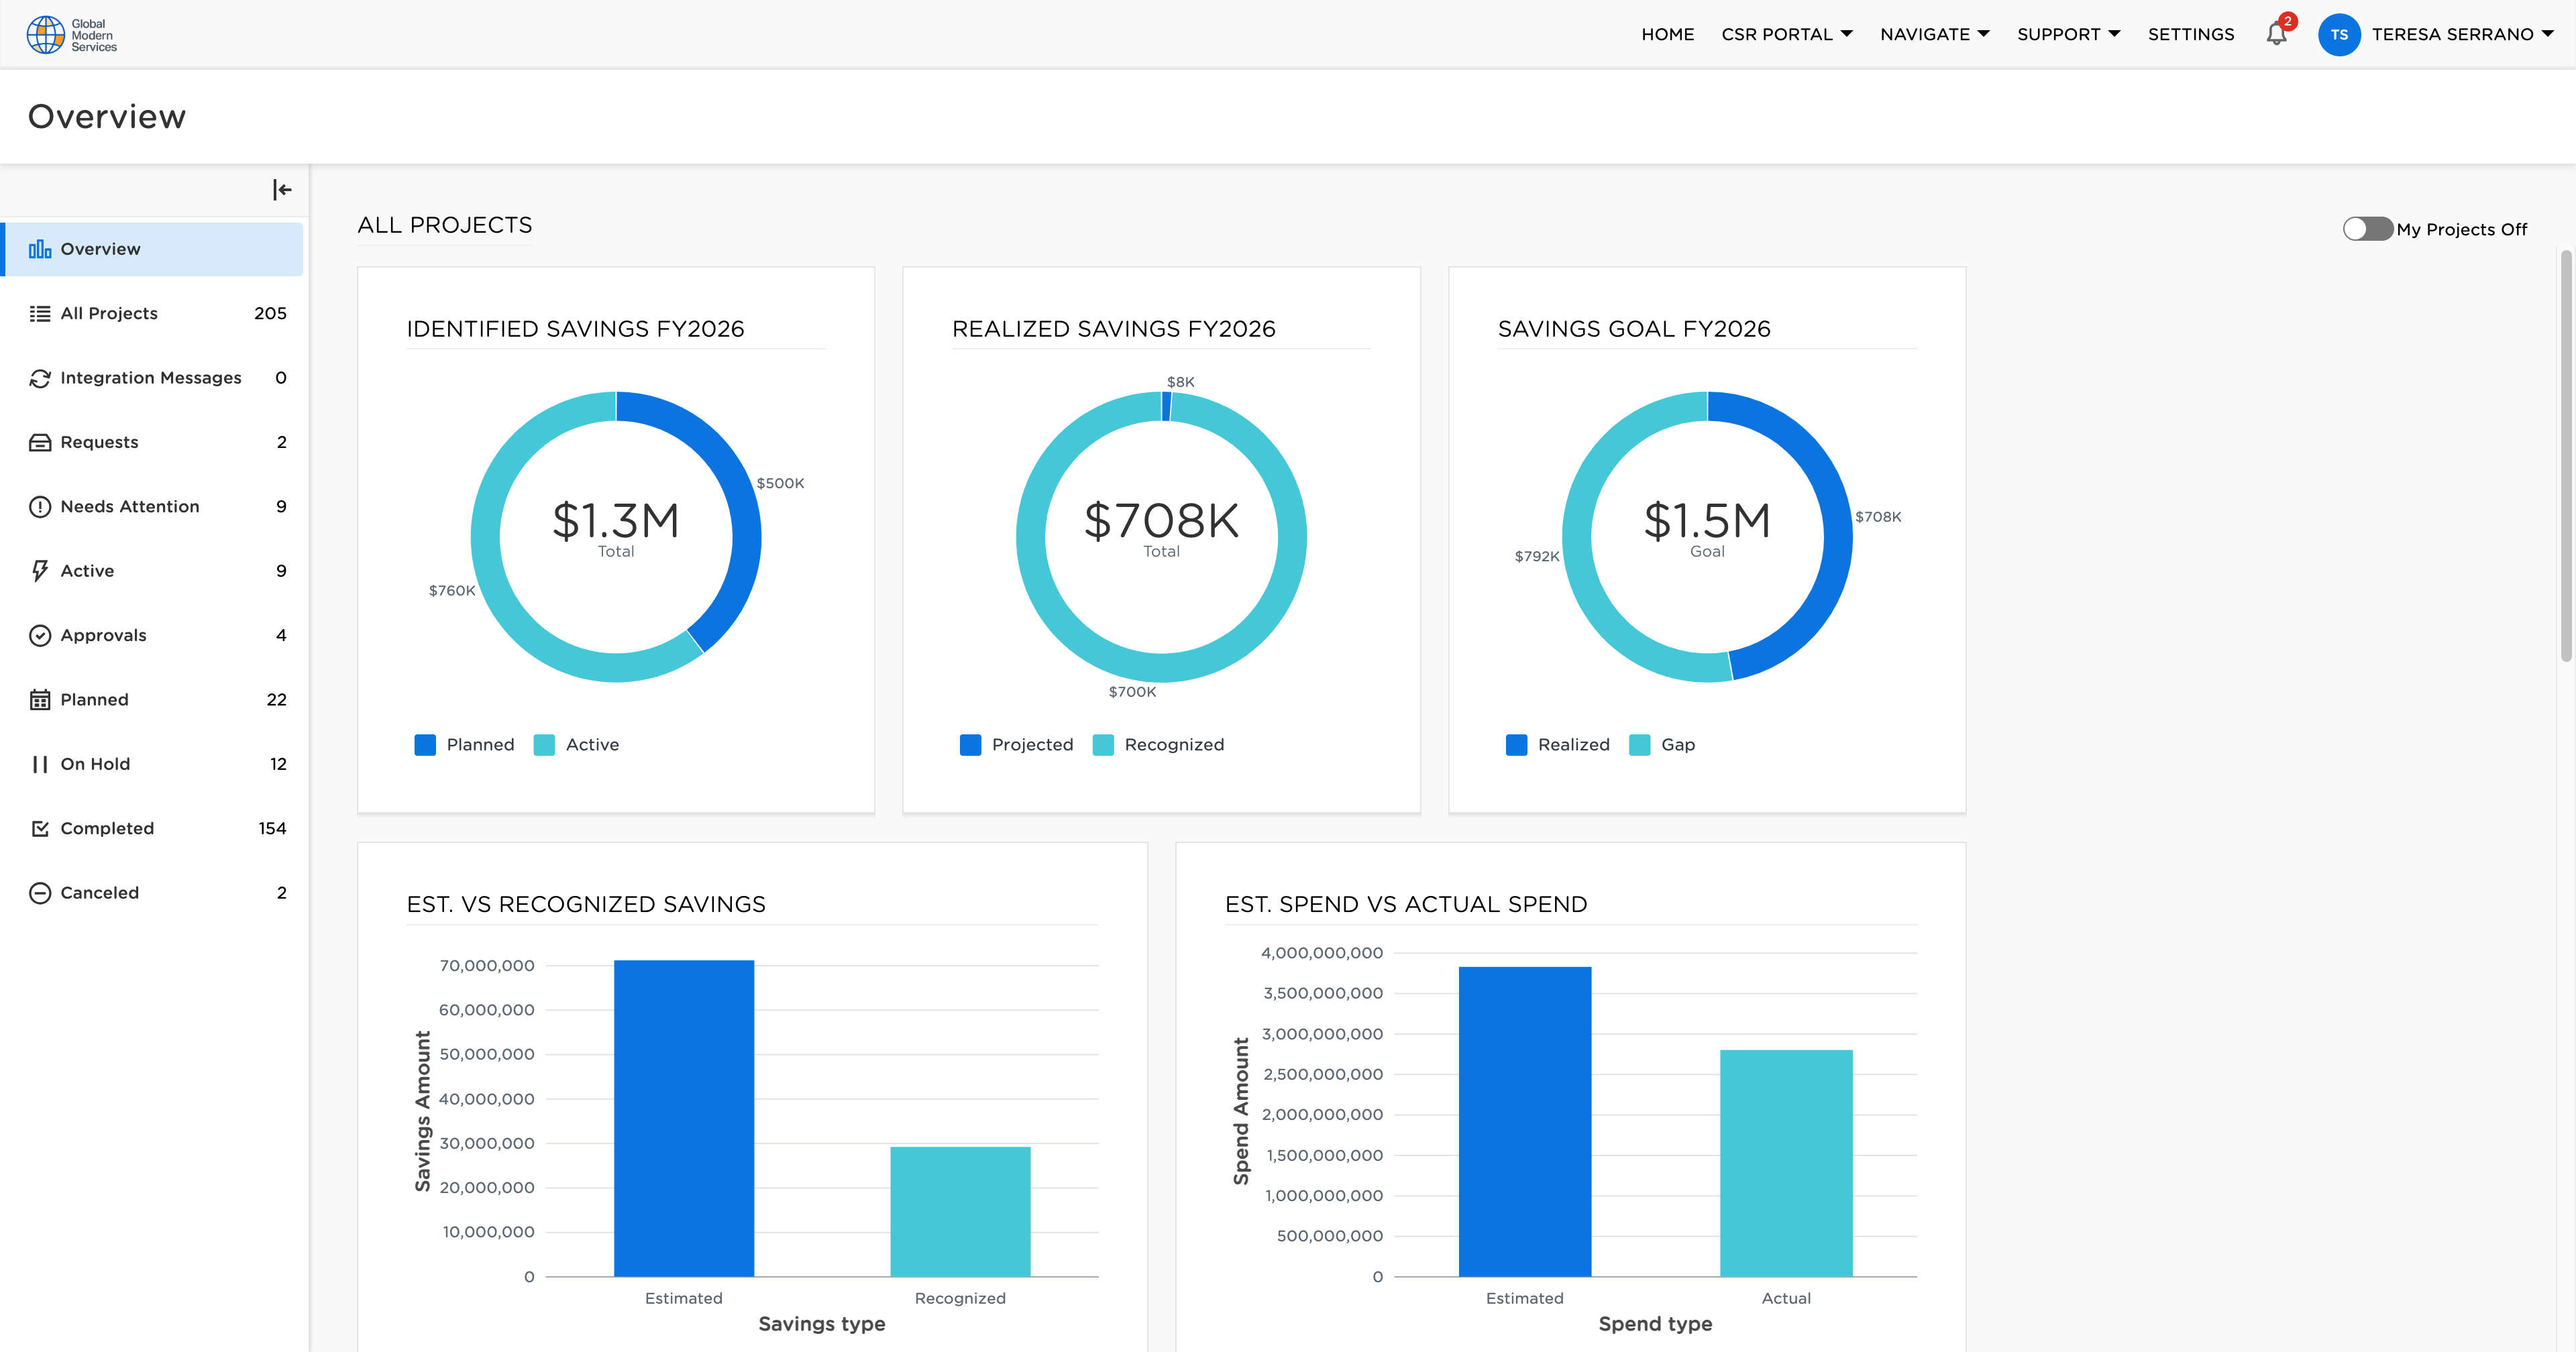Open Planned via the calendar icon
The width and height of the screenshot is (2576, 1352).
[40, 699]
